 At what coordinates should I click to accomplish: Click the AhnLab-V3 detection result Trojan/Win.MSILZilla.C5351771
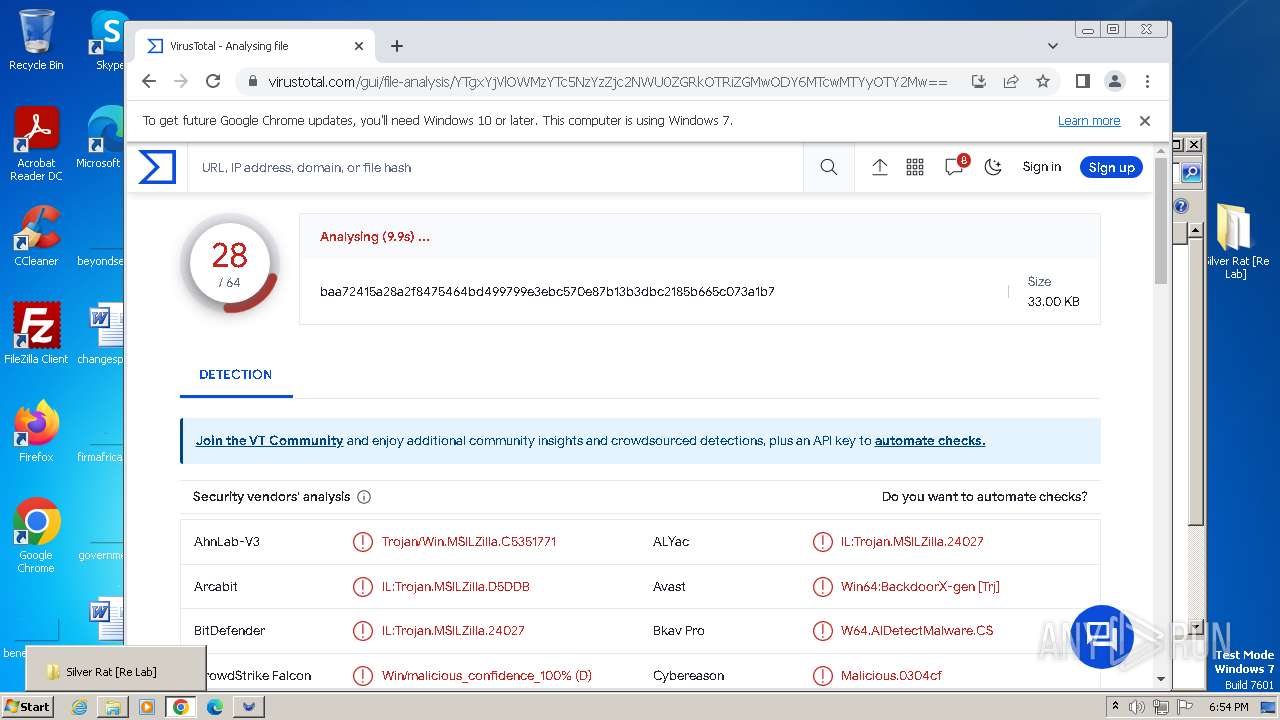tap(469, 541)
